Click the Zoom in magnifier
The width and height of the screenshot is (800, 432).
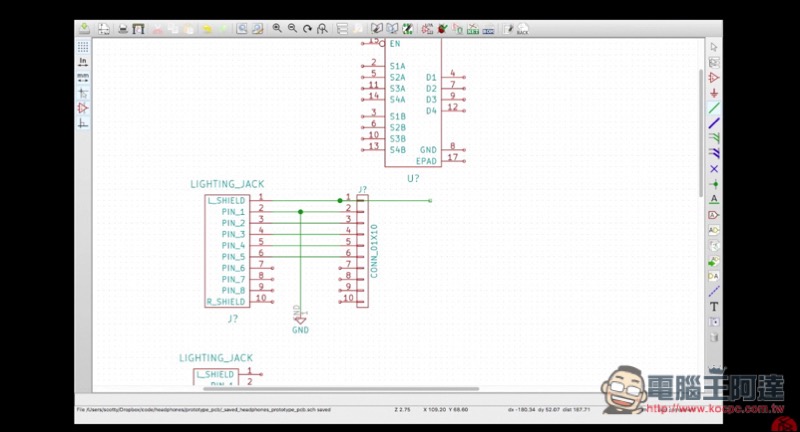tap(277, 29)
